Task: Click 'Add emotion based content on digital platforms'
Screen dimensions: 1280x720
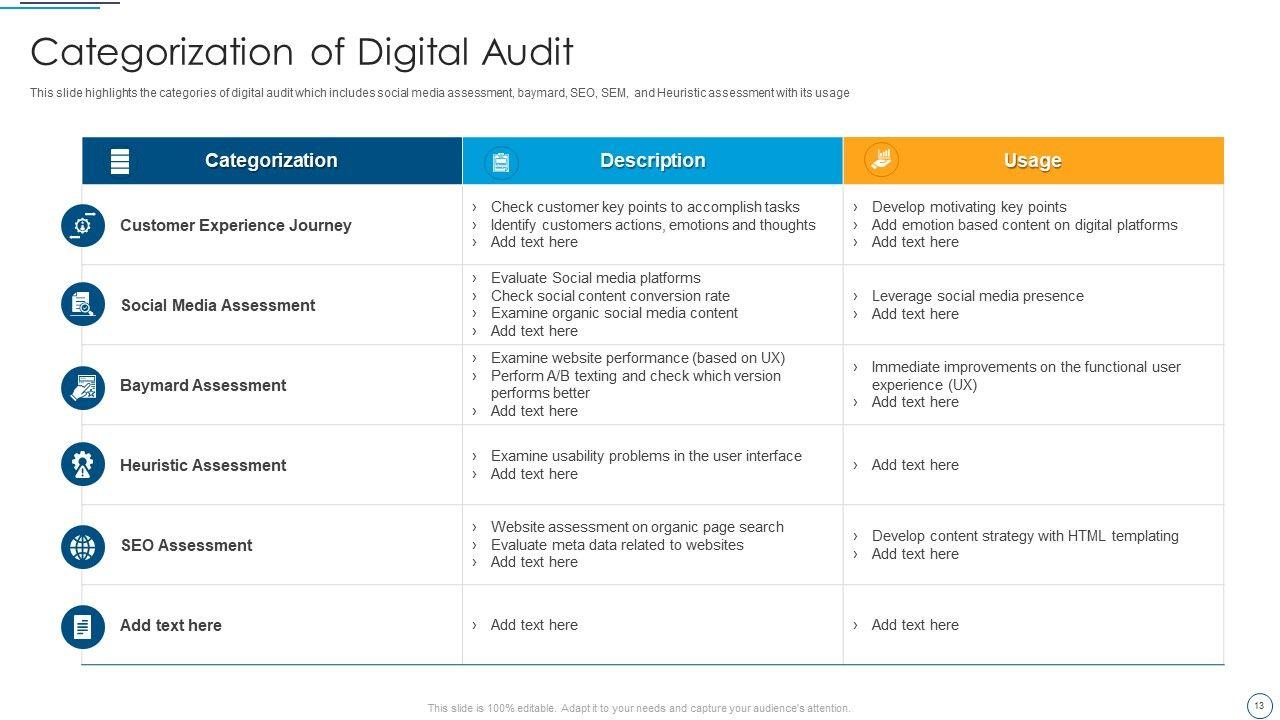Action: click(1024, 225)
